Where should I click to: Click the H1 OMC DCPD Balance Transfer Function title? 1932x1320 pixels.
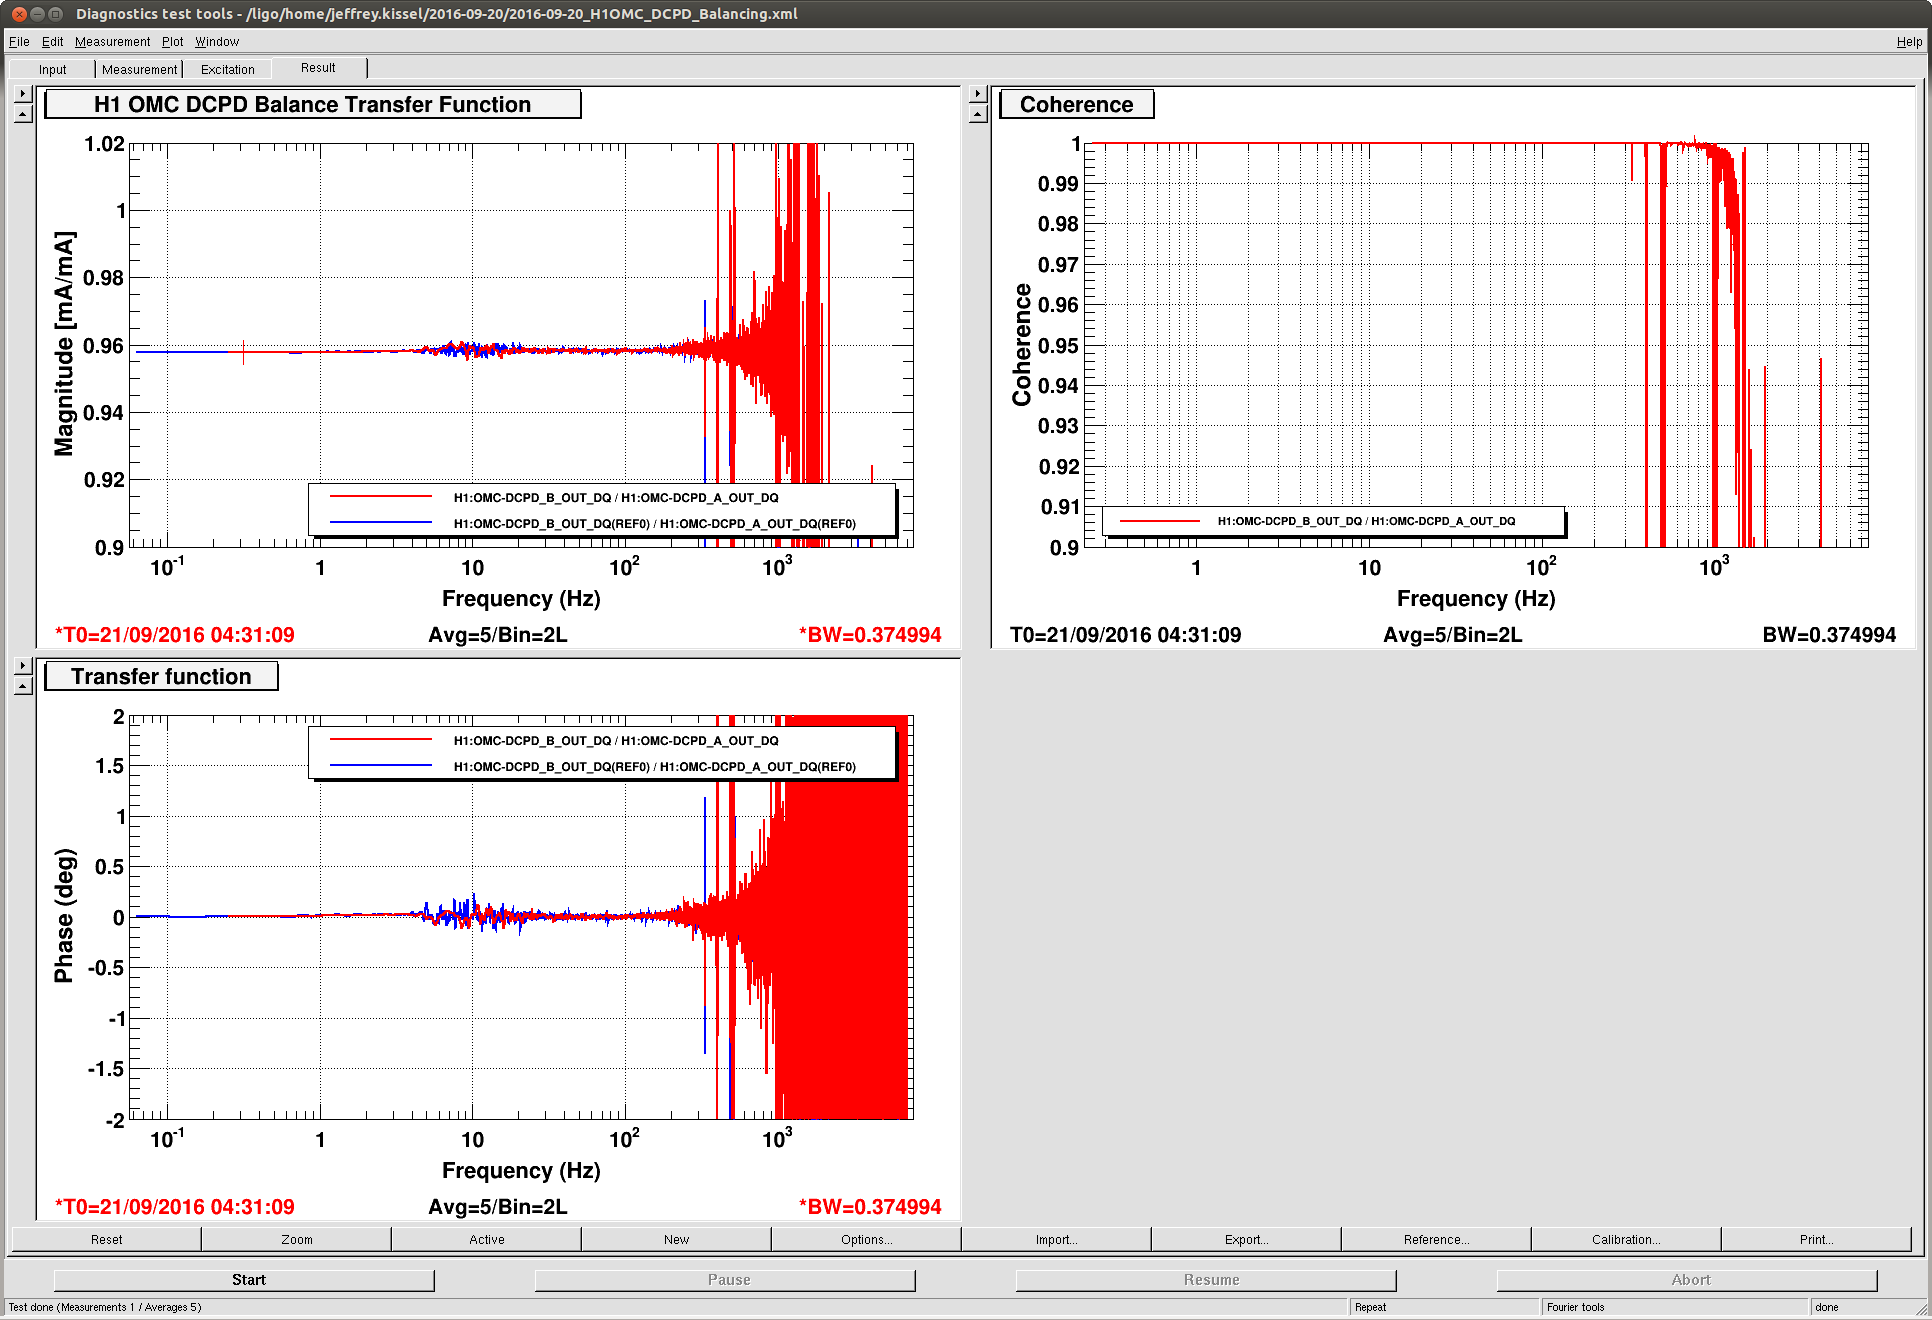click(x=312, y=105)
